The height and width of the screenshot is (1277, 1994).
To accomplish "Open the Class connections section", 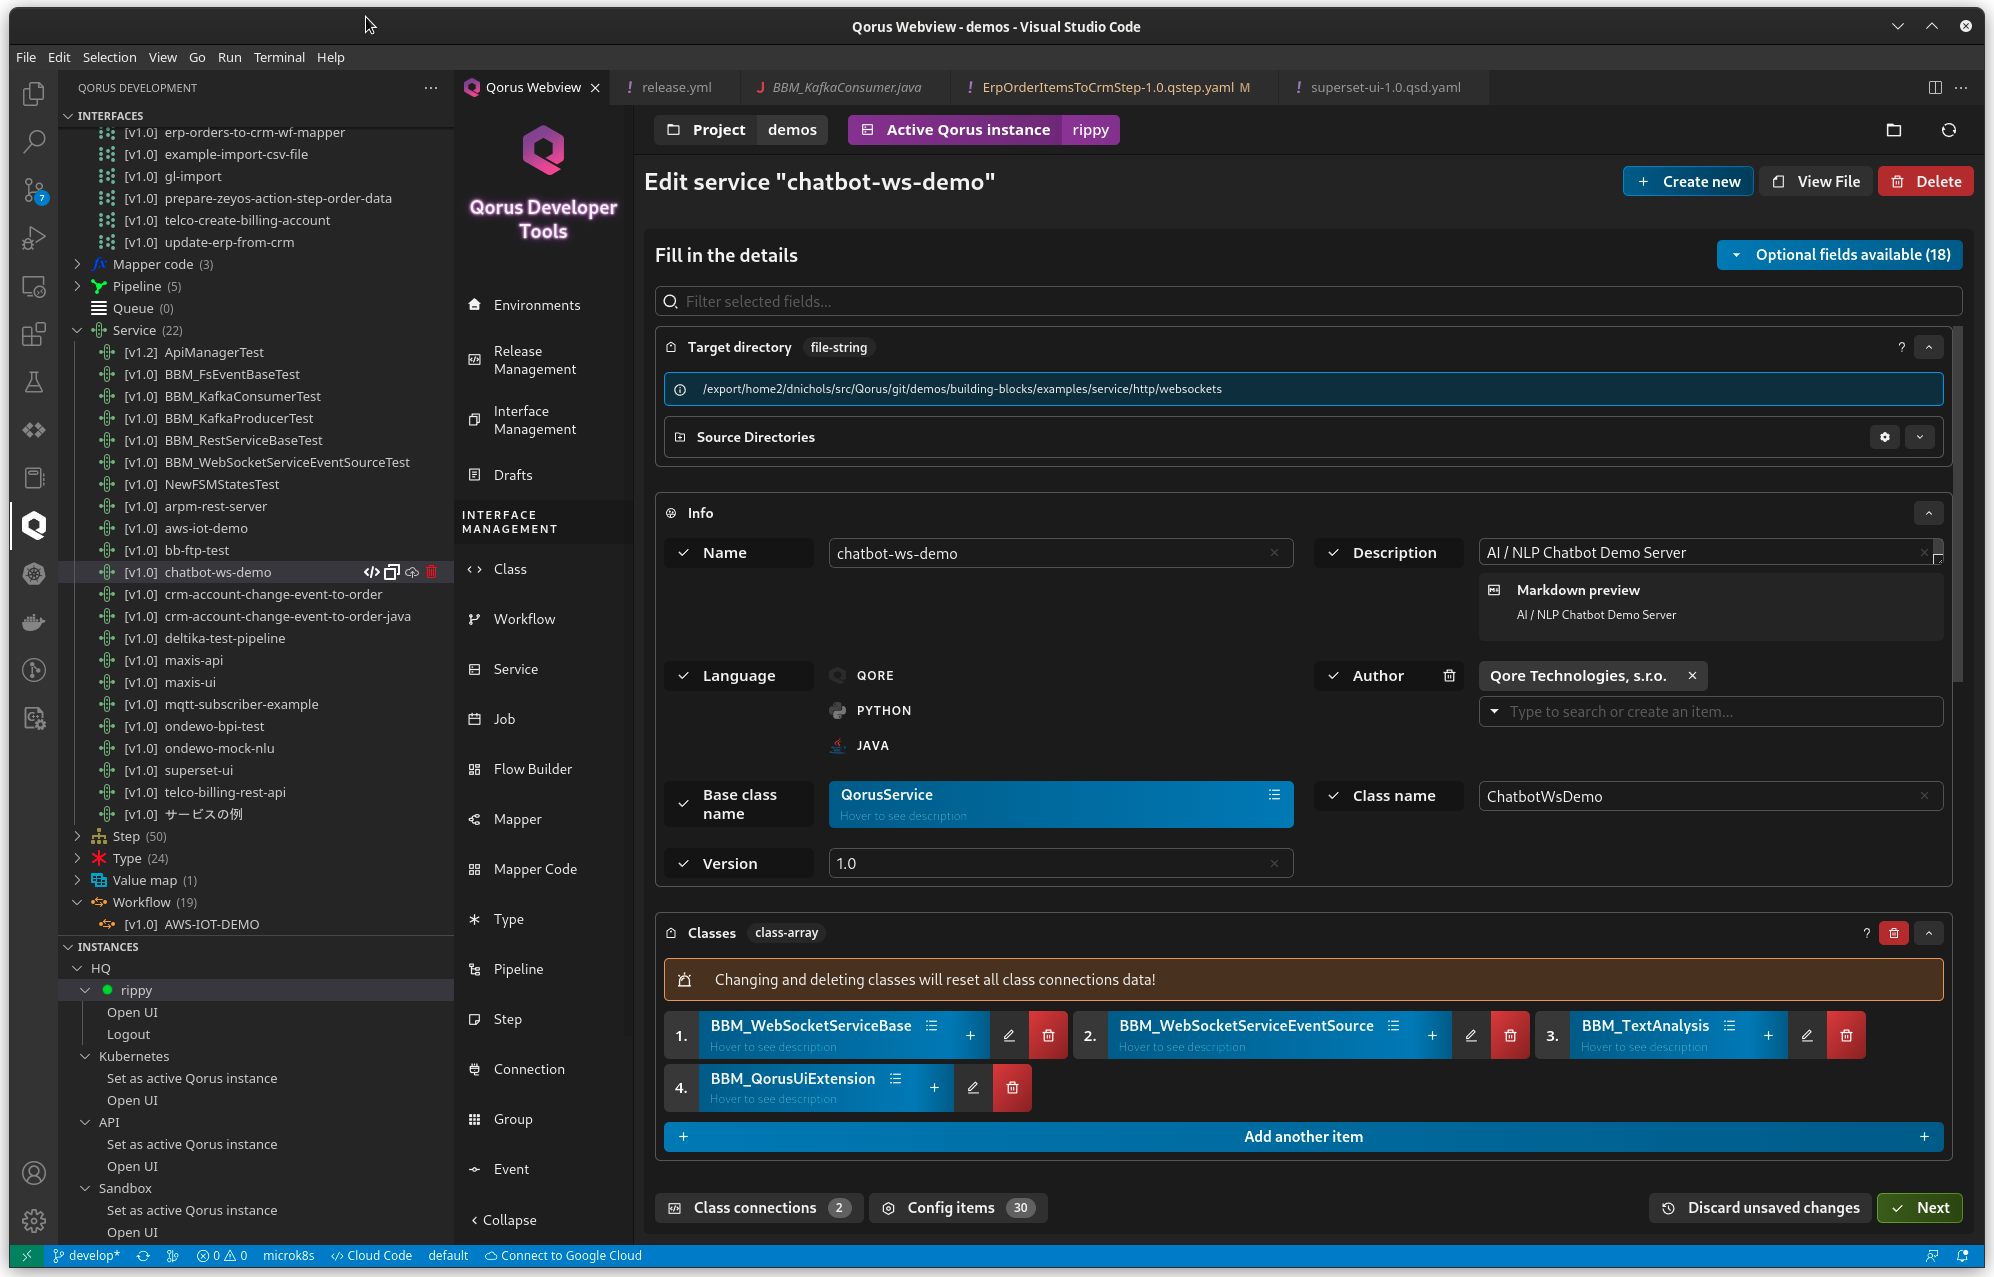I will click(x=758, y=1208).
